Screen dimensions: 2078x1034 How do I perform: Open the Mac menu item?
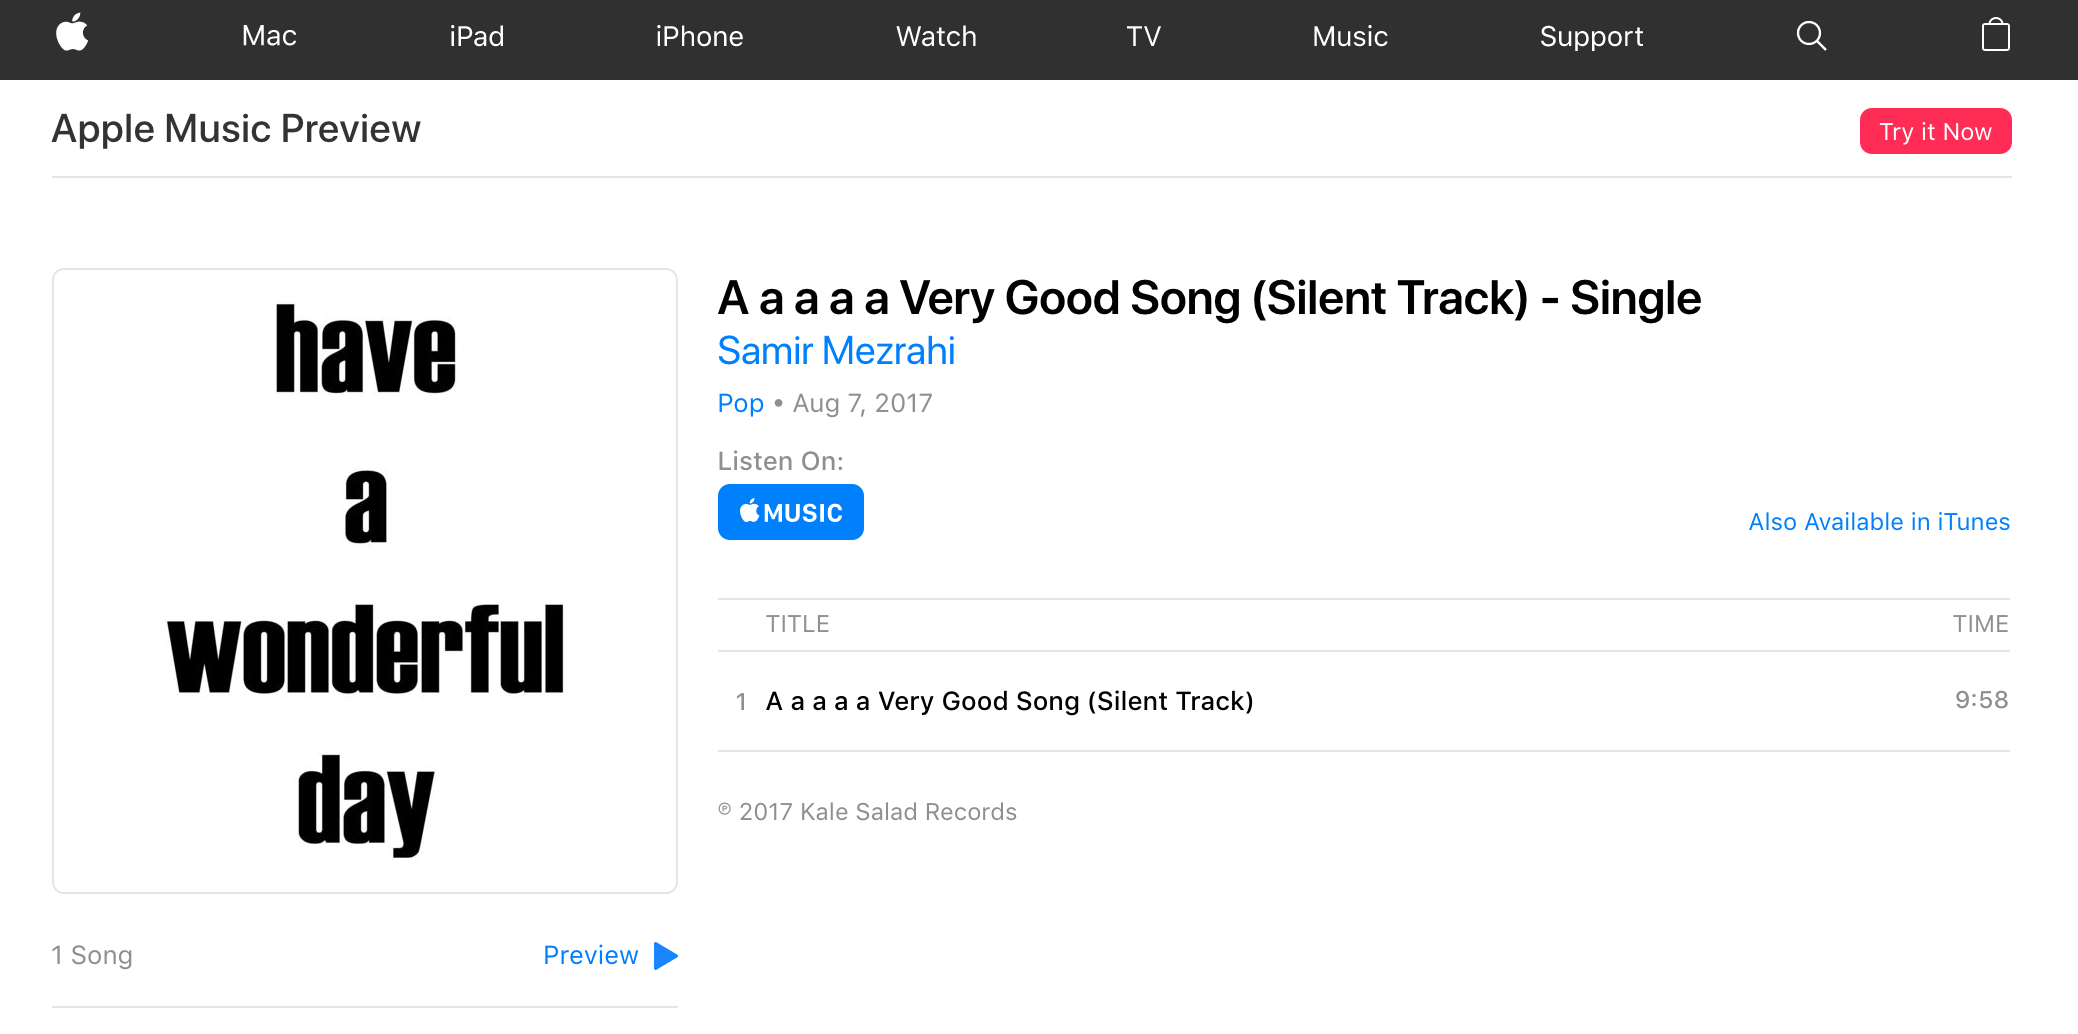point(269,36)
